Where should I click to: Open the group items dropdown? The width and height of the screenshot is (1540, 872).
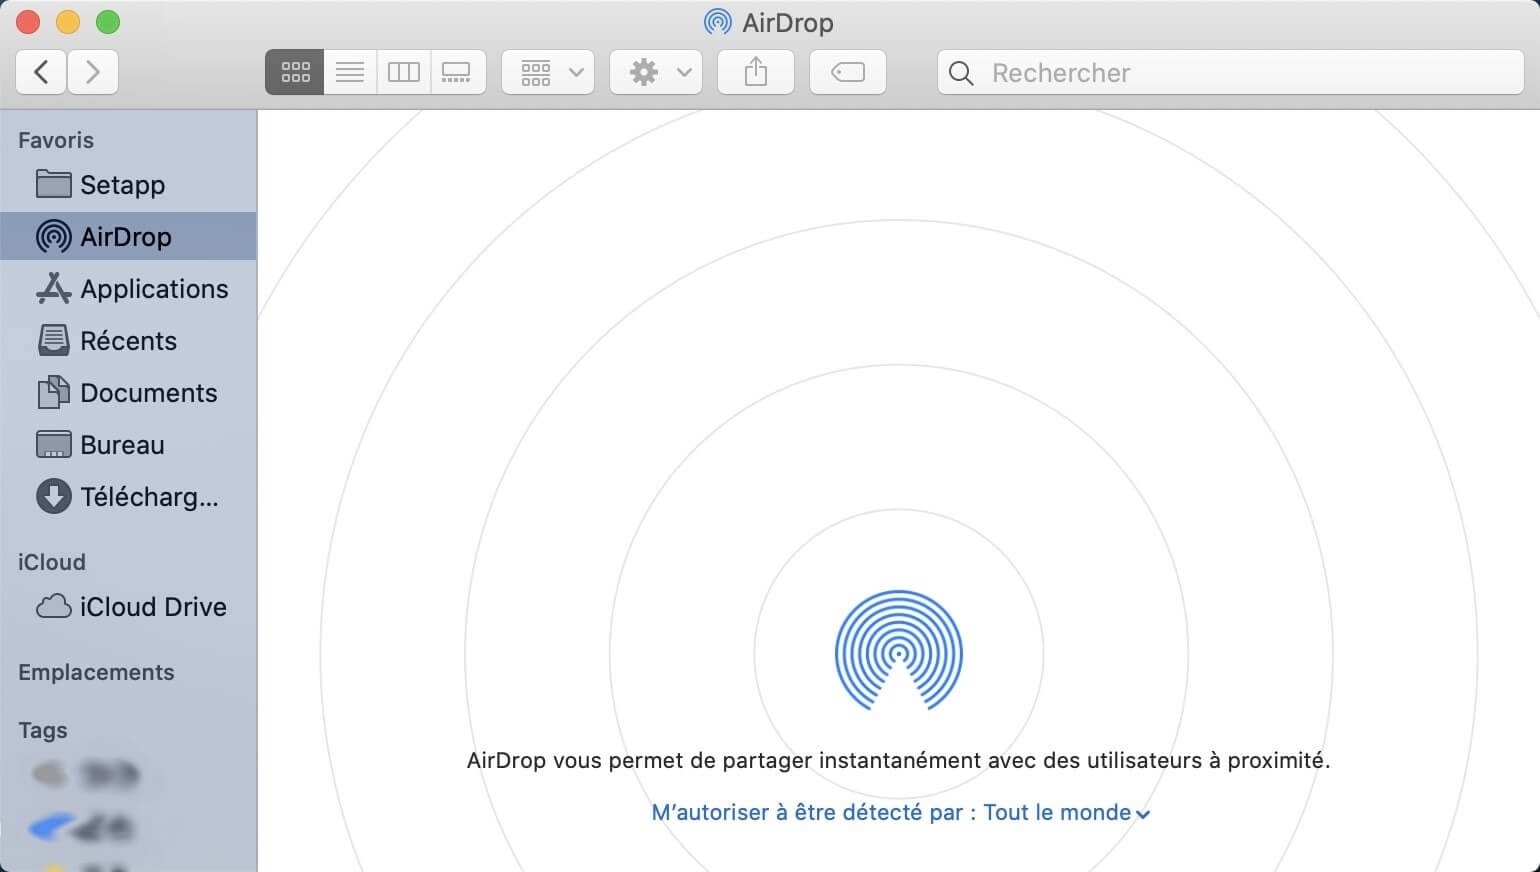(548, 72)
